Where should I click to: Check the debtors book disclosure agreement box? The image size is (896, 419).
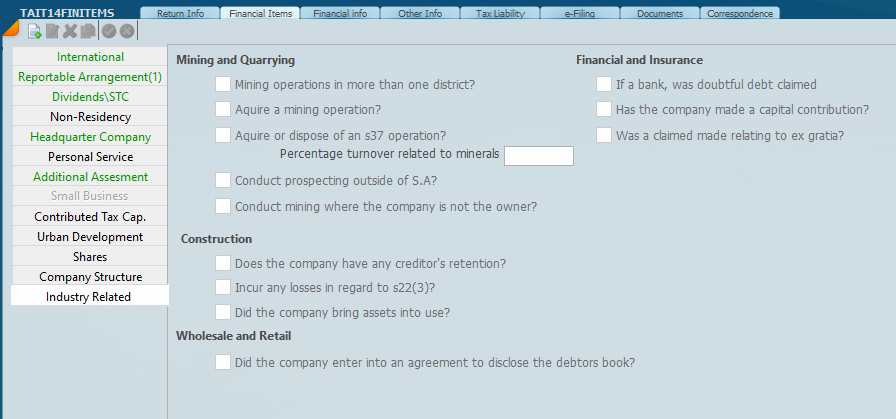click(x=223, y=362)
